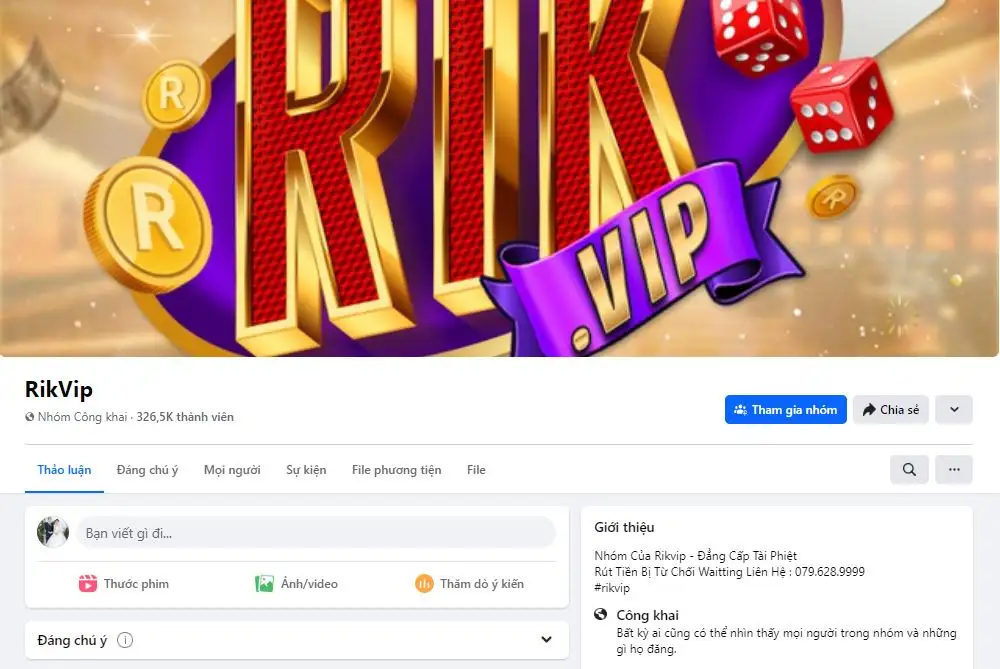Open the three-dots more options button
The width and height of the screenshot is (1000, 669).
953,469
